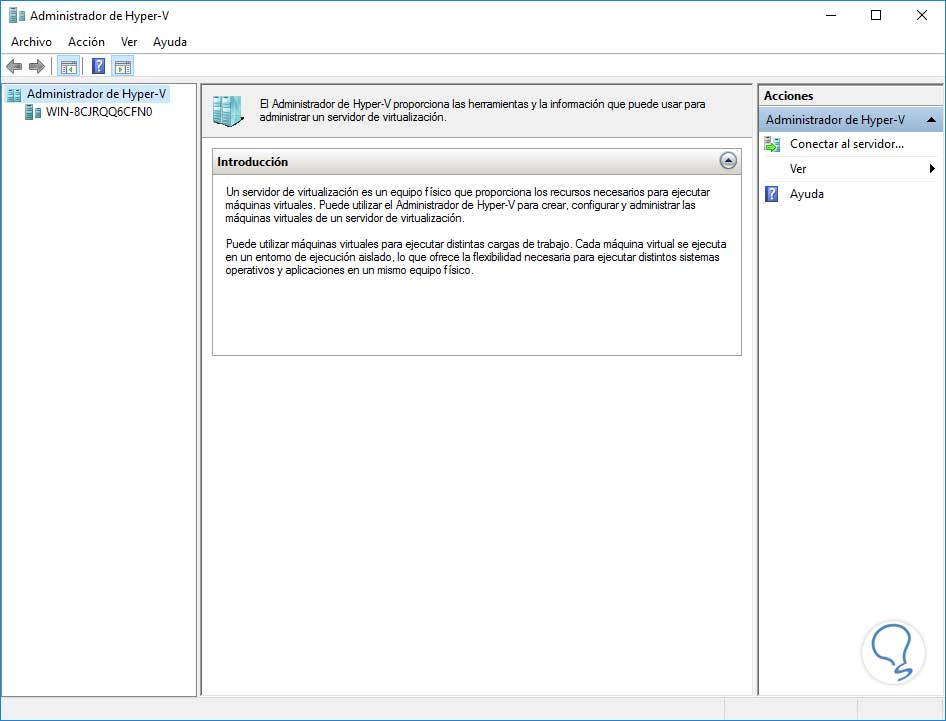
Task: Toggle the console tree pane icon
Action: (x=69, y=66)
